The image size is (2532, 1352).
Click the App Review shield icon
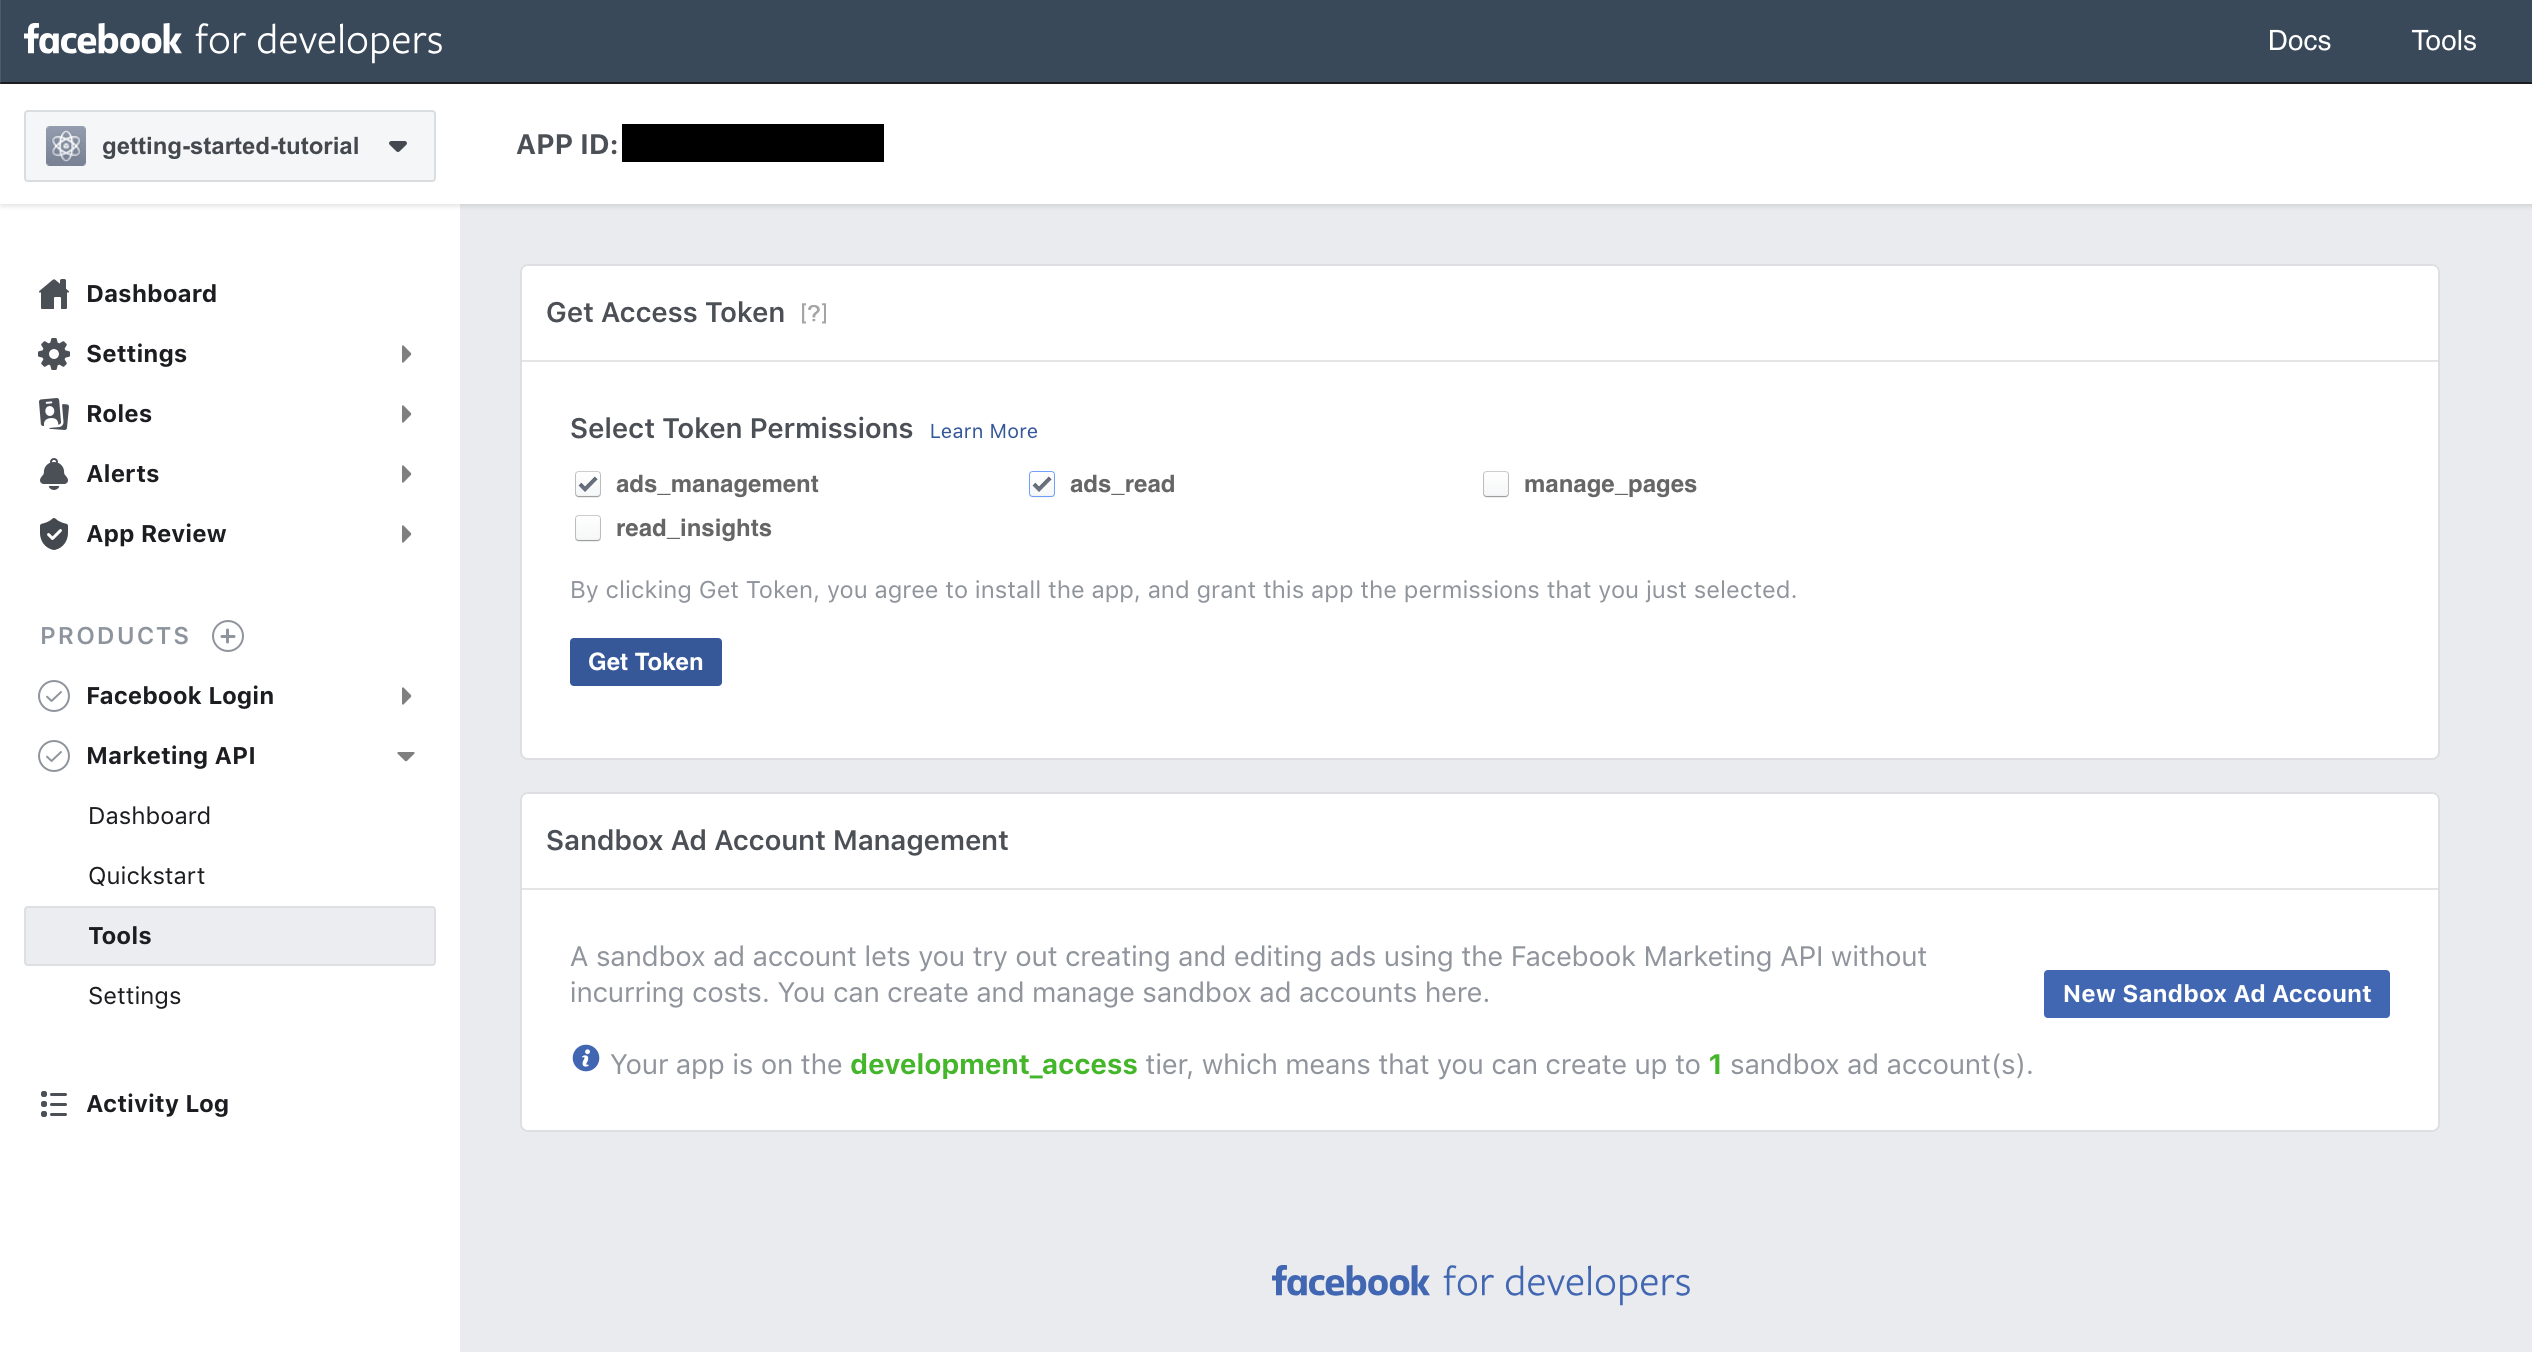pyautogui.click(x=54, y=534)
